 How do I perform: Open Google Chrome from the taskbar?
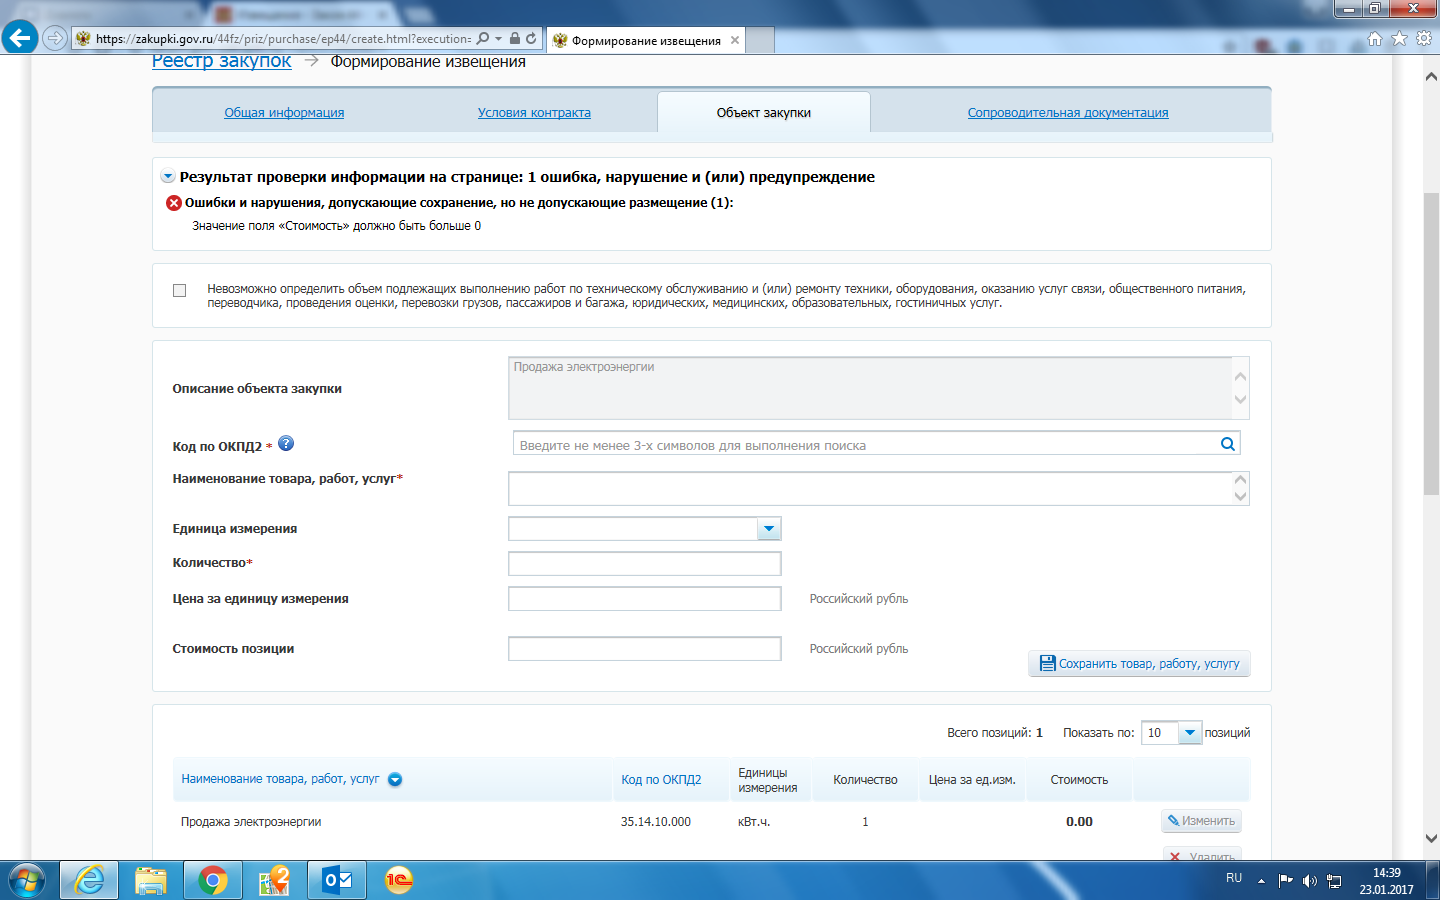[x=212, y=880]
